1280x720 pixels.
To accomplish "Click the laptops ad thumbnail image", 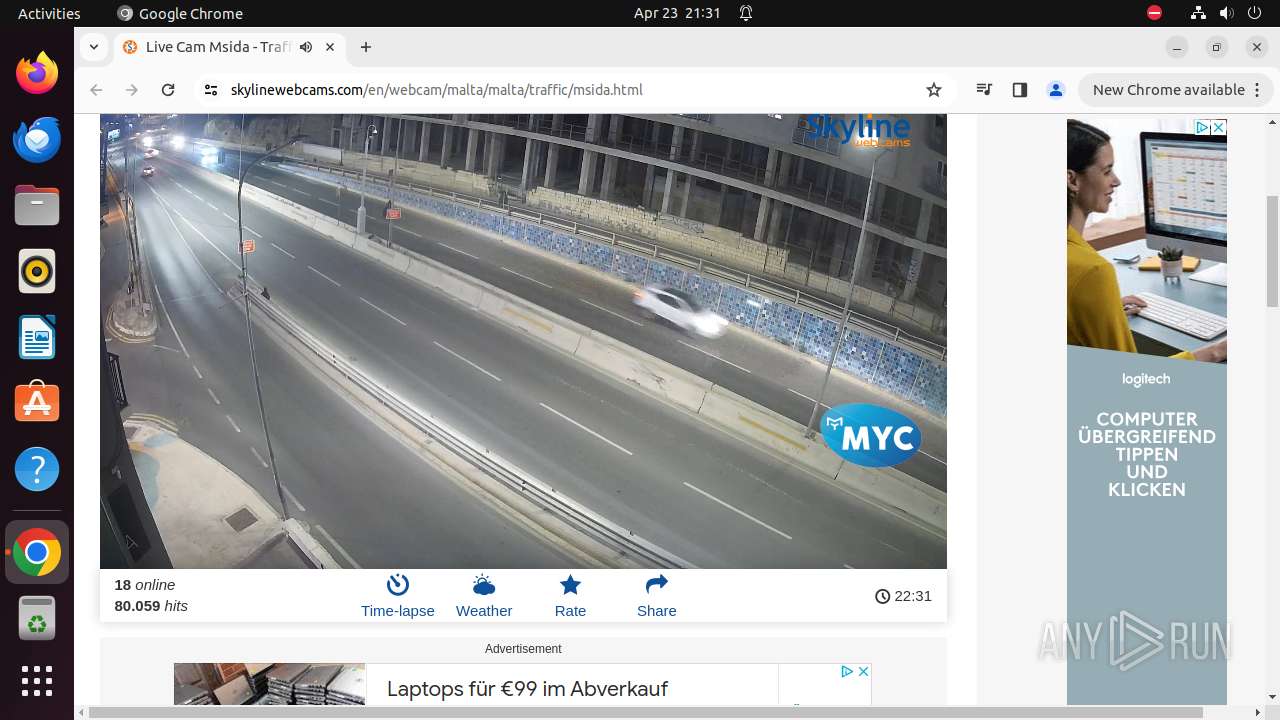I will coord(270,685).
